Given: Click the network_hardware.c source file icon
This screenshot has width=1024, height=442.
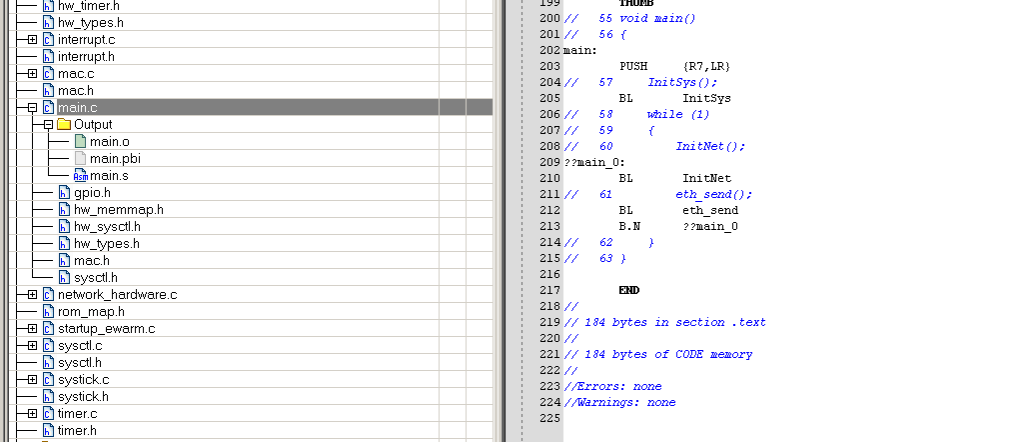Looking at the screenshot, I should [48, 295].
